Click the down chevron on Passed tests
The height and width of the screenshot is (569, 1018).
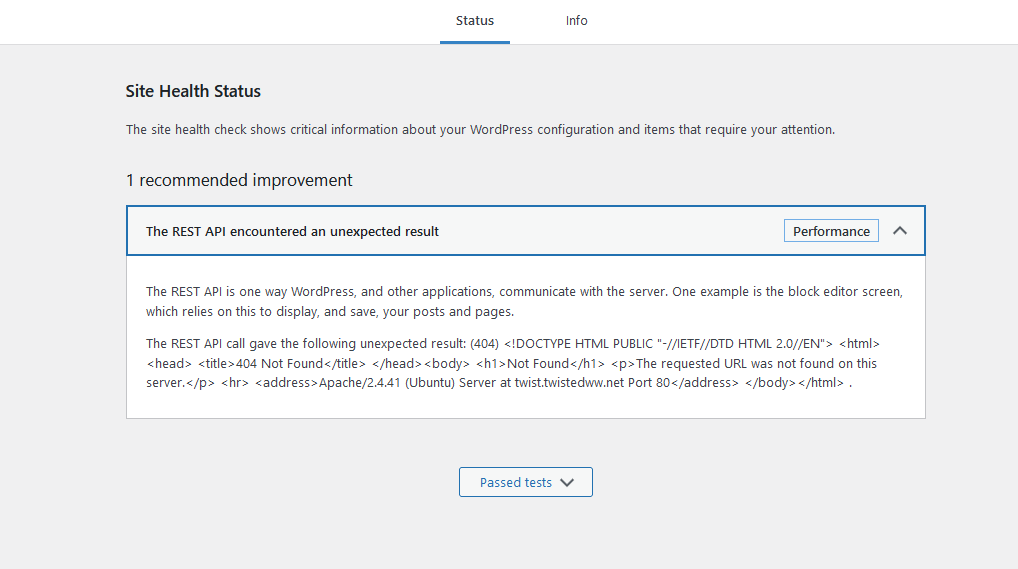pyautogui.click(x=567, y=483)
